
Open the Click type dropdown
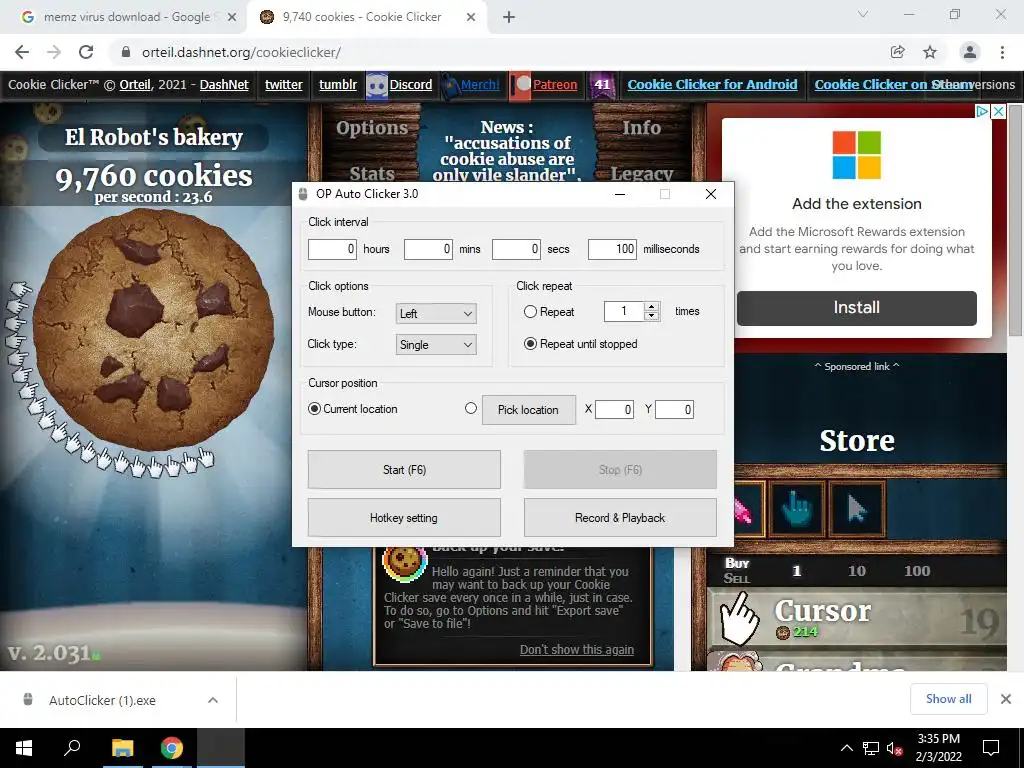click(x=436, y=345)
